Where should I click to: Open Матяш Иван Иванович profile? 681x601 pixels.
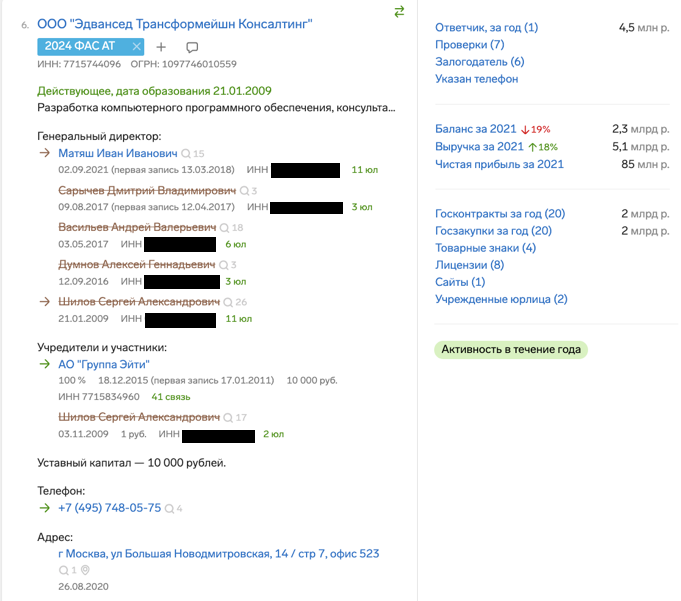(118, 153)
